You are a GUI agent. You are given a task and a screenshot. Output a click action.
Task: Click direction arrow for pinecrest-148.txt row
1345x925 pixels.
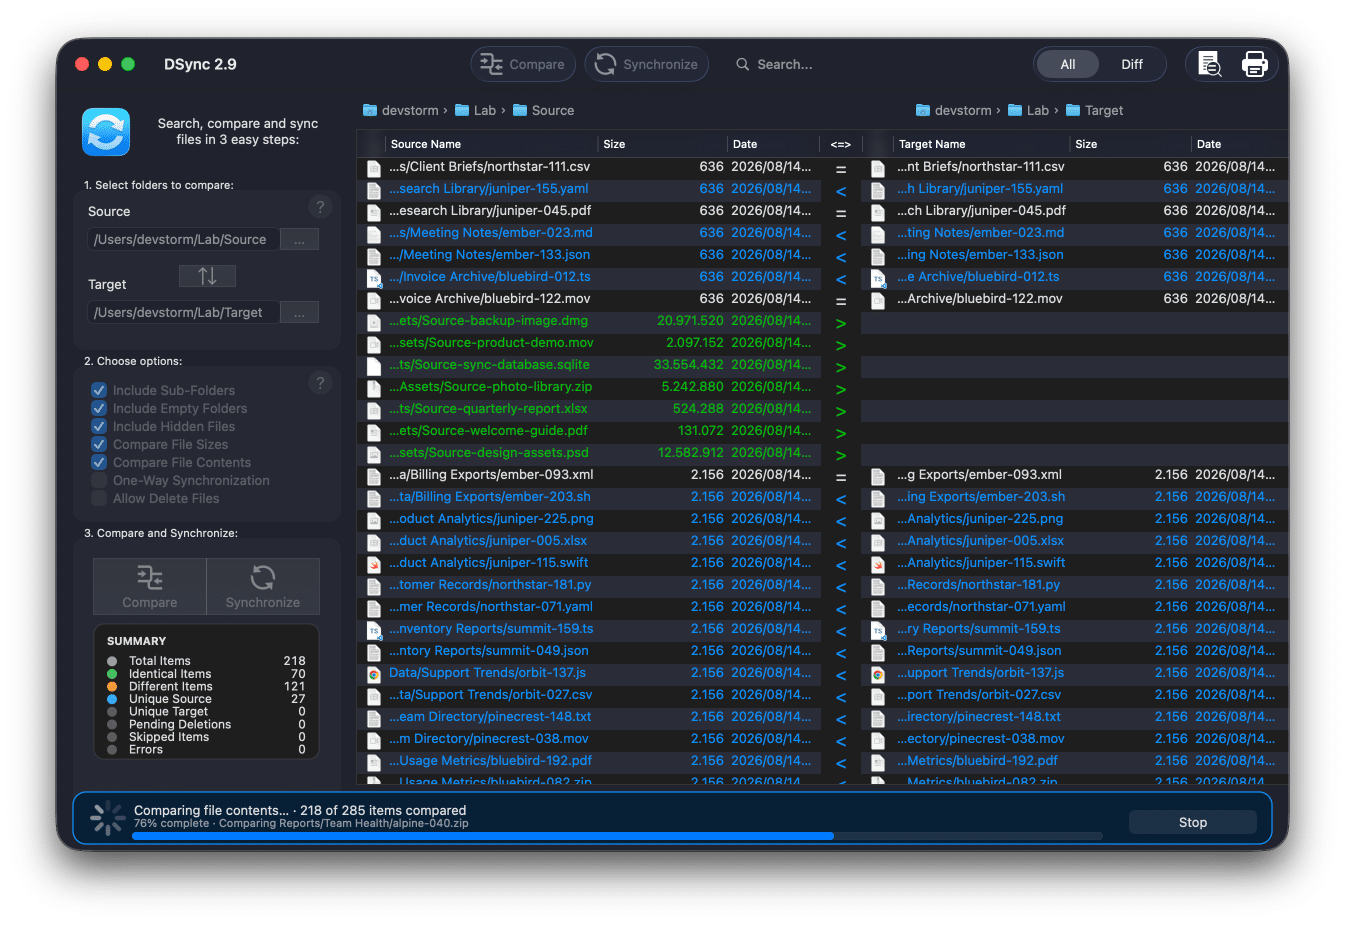tap(841, 719)
